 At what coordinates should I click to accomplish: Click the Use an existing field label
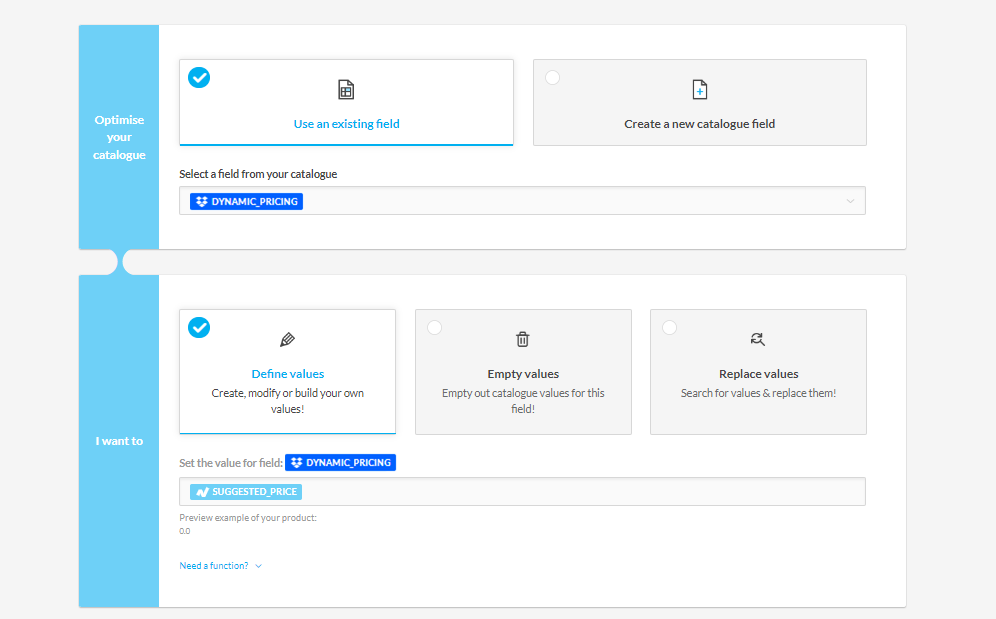(346, 124)
